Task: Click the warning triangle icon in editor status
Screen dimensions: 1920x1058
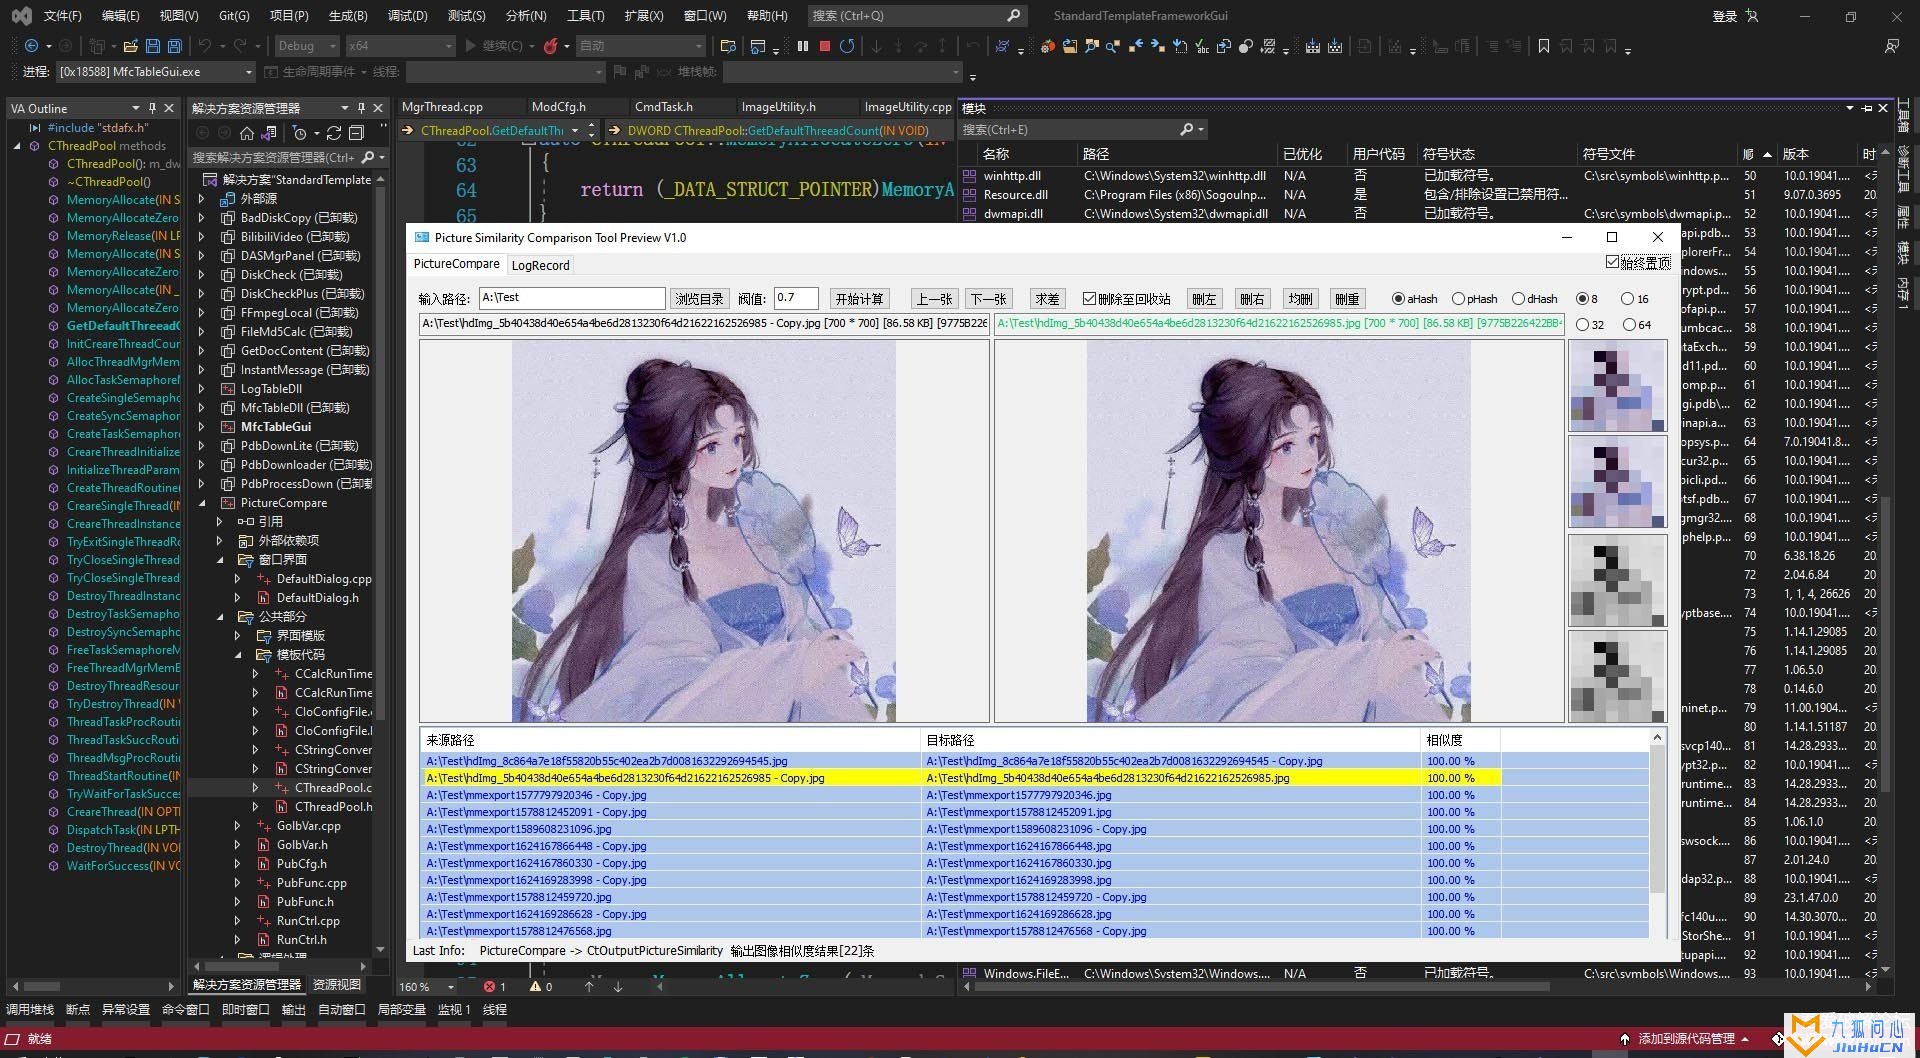Action: [535, 986]
